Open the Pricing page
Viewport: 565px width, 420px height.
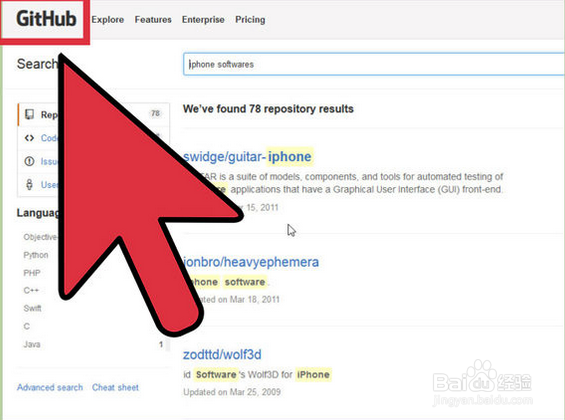250,20
